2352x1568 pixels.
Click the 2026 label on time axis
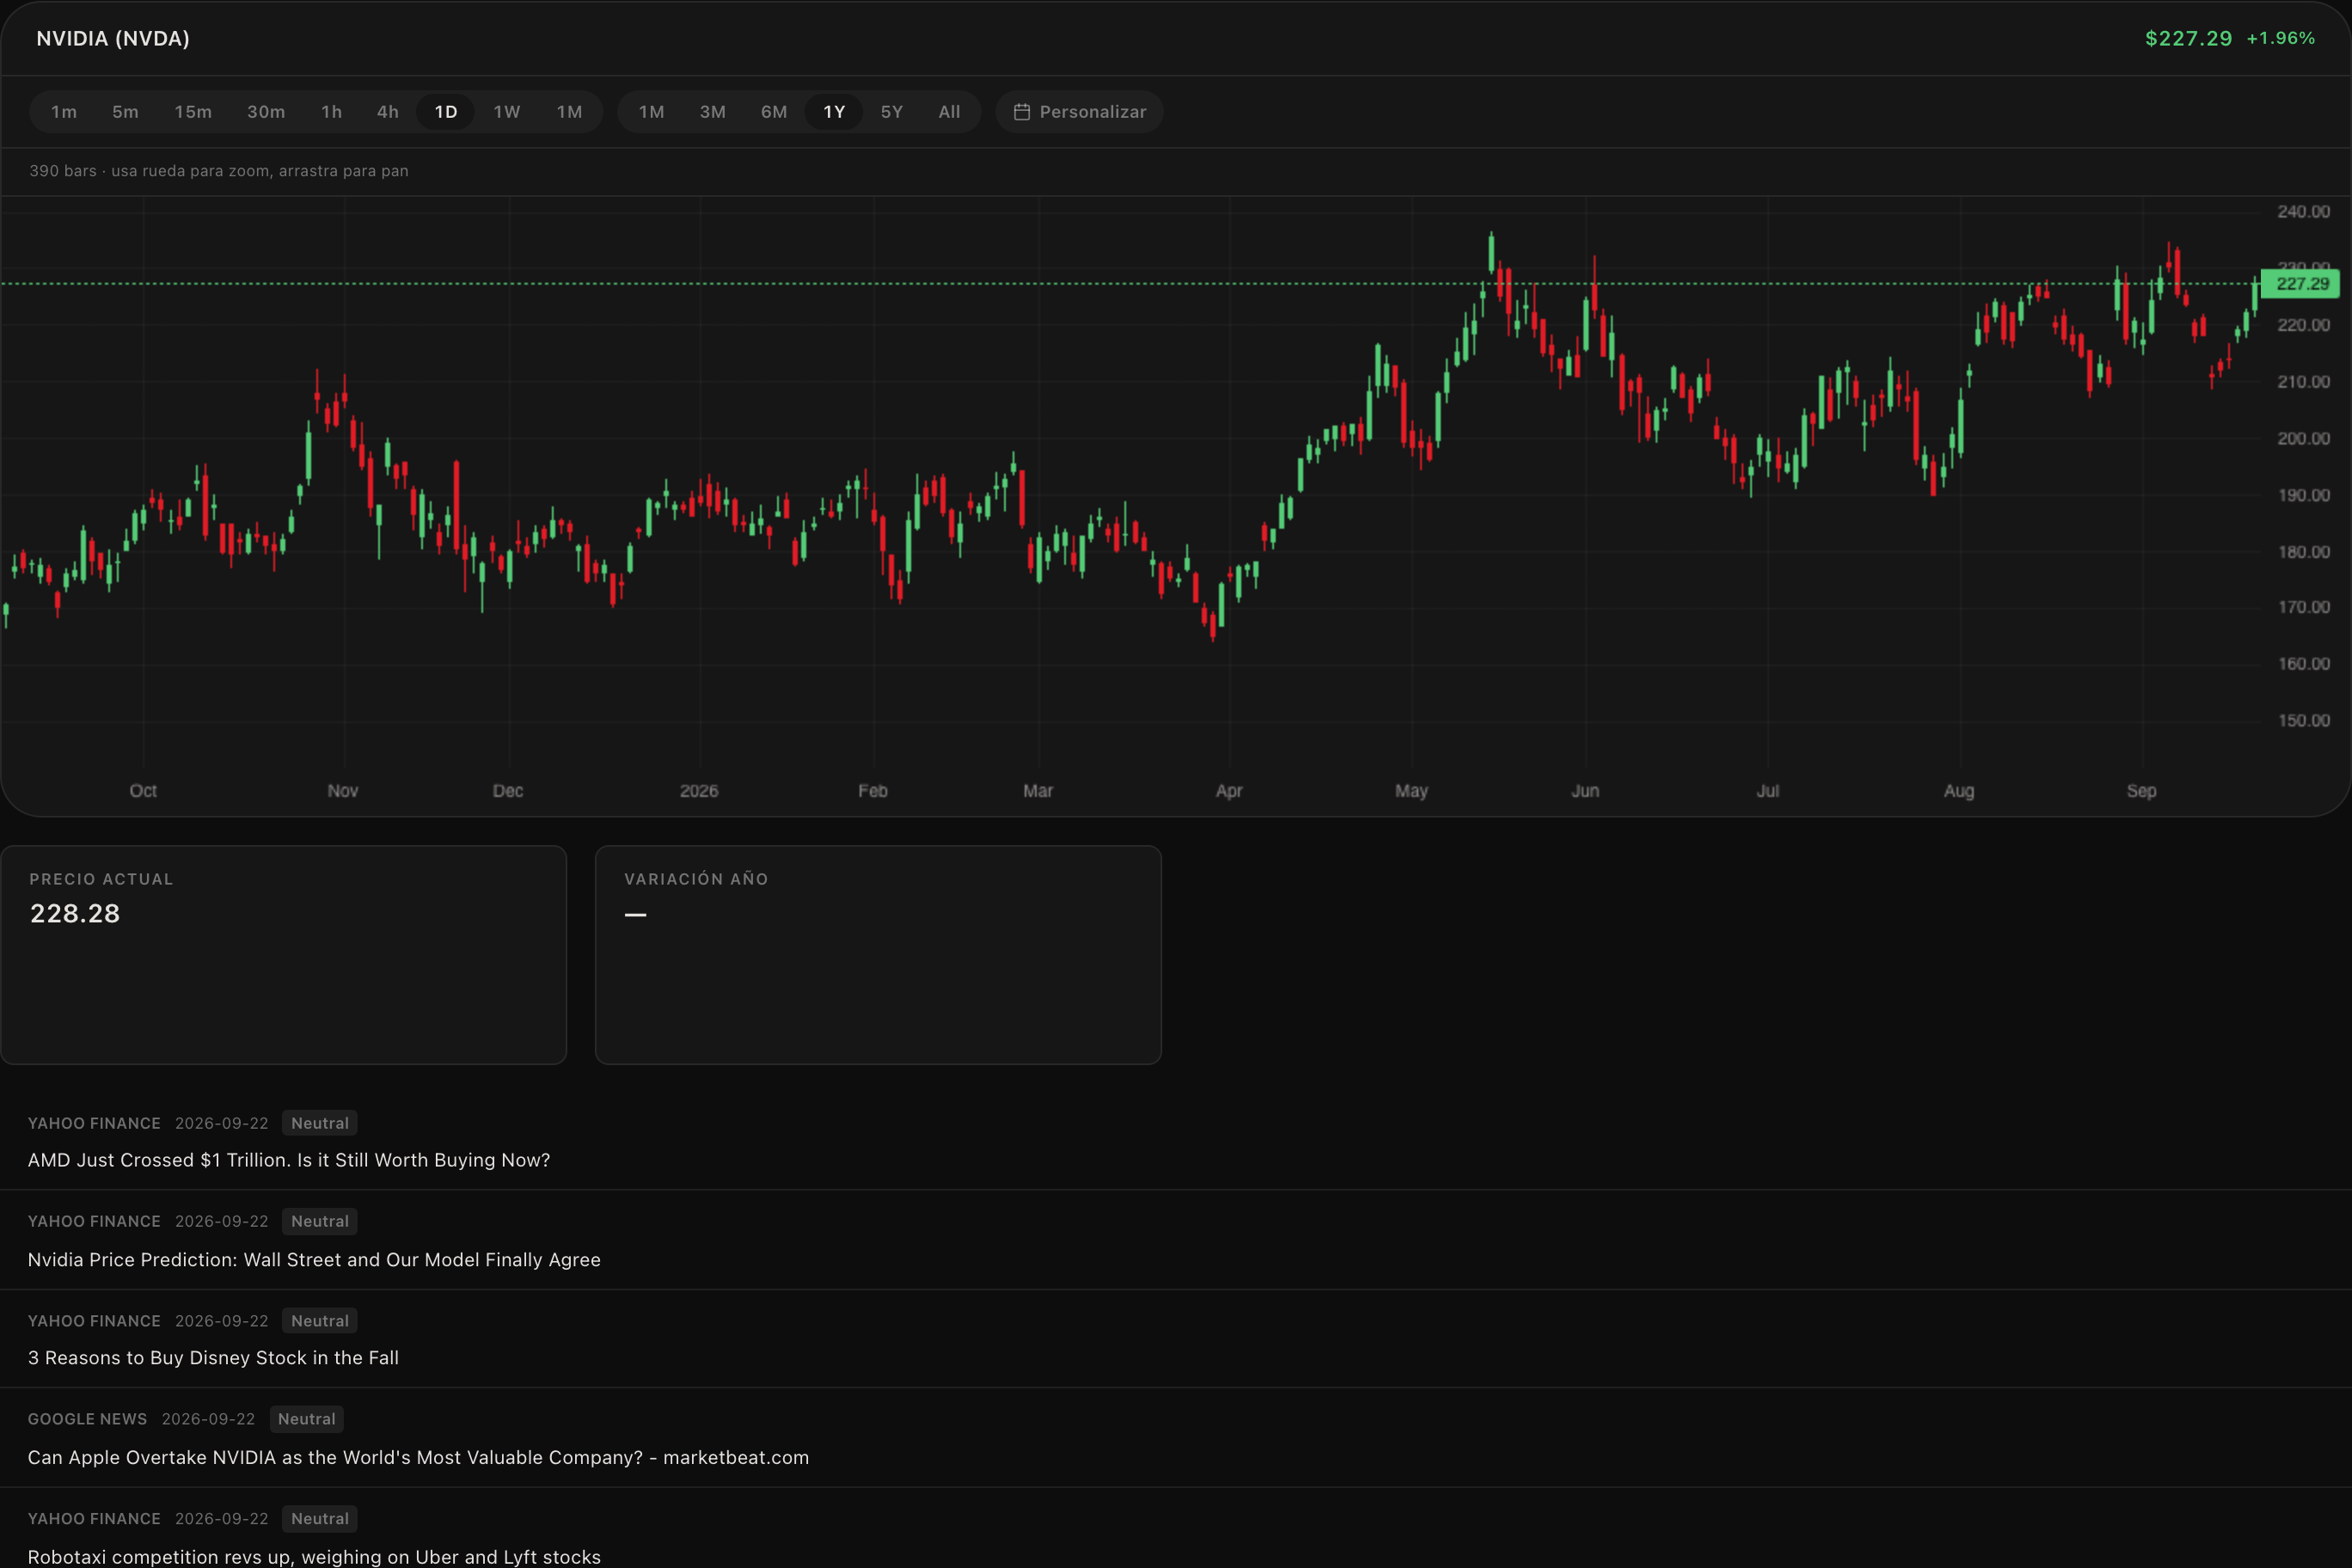coord(699,791)
